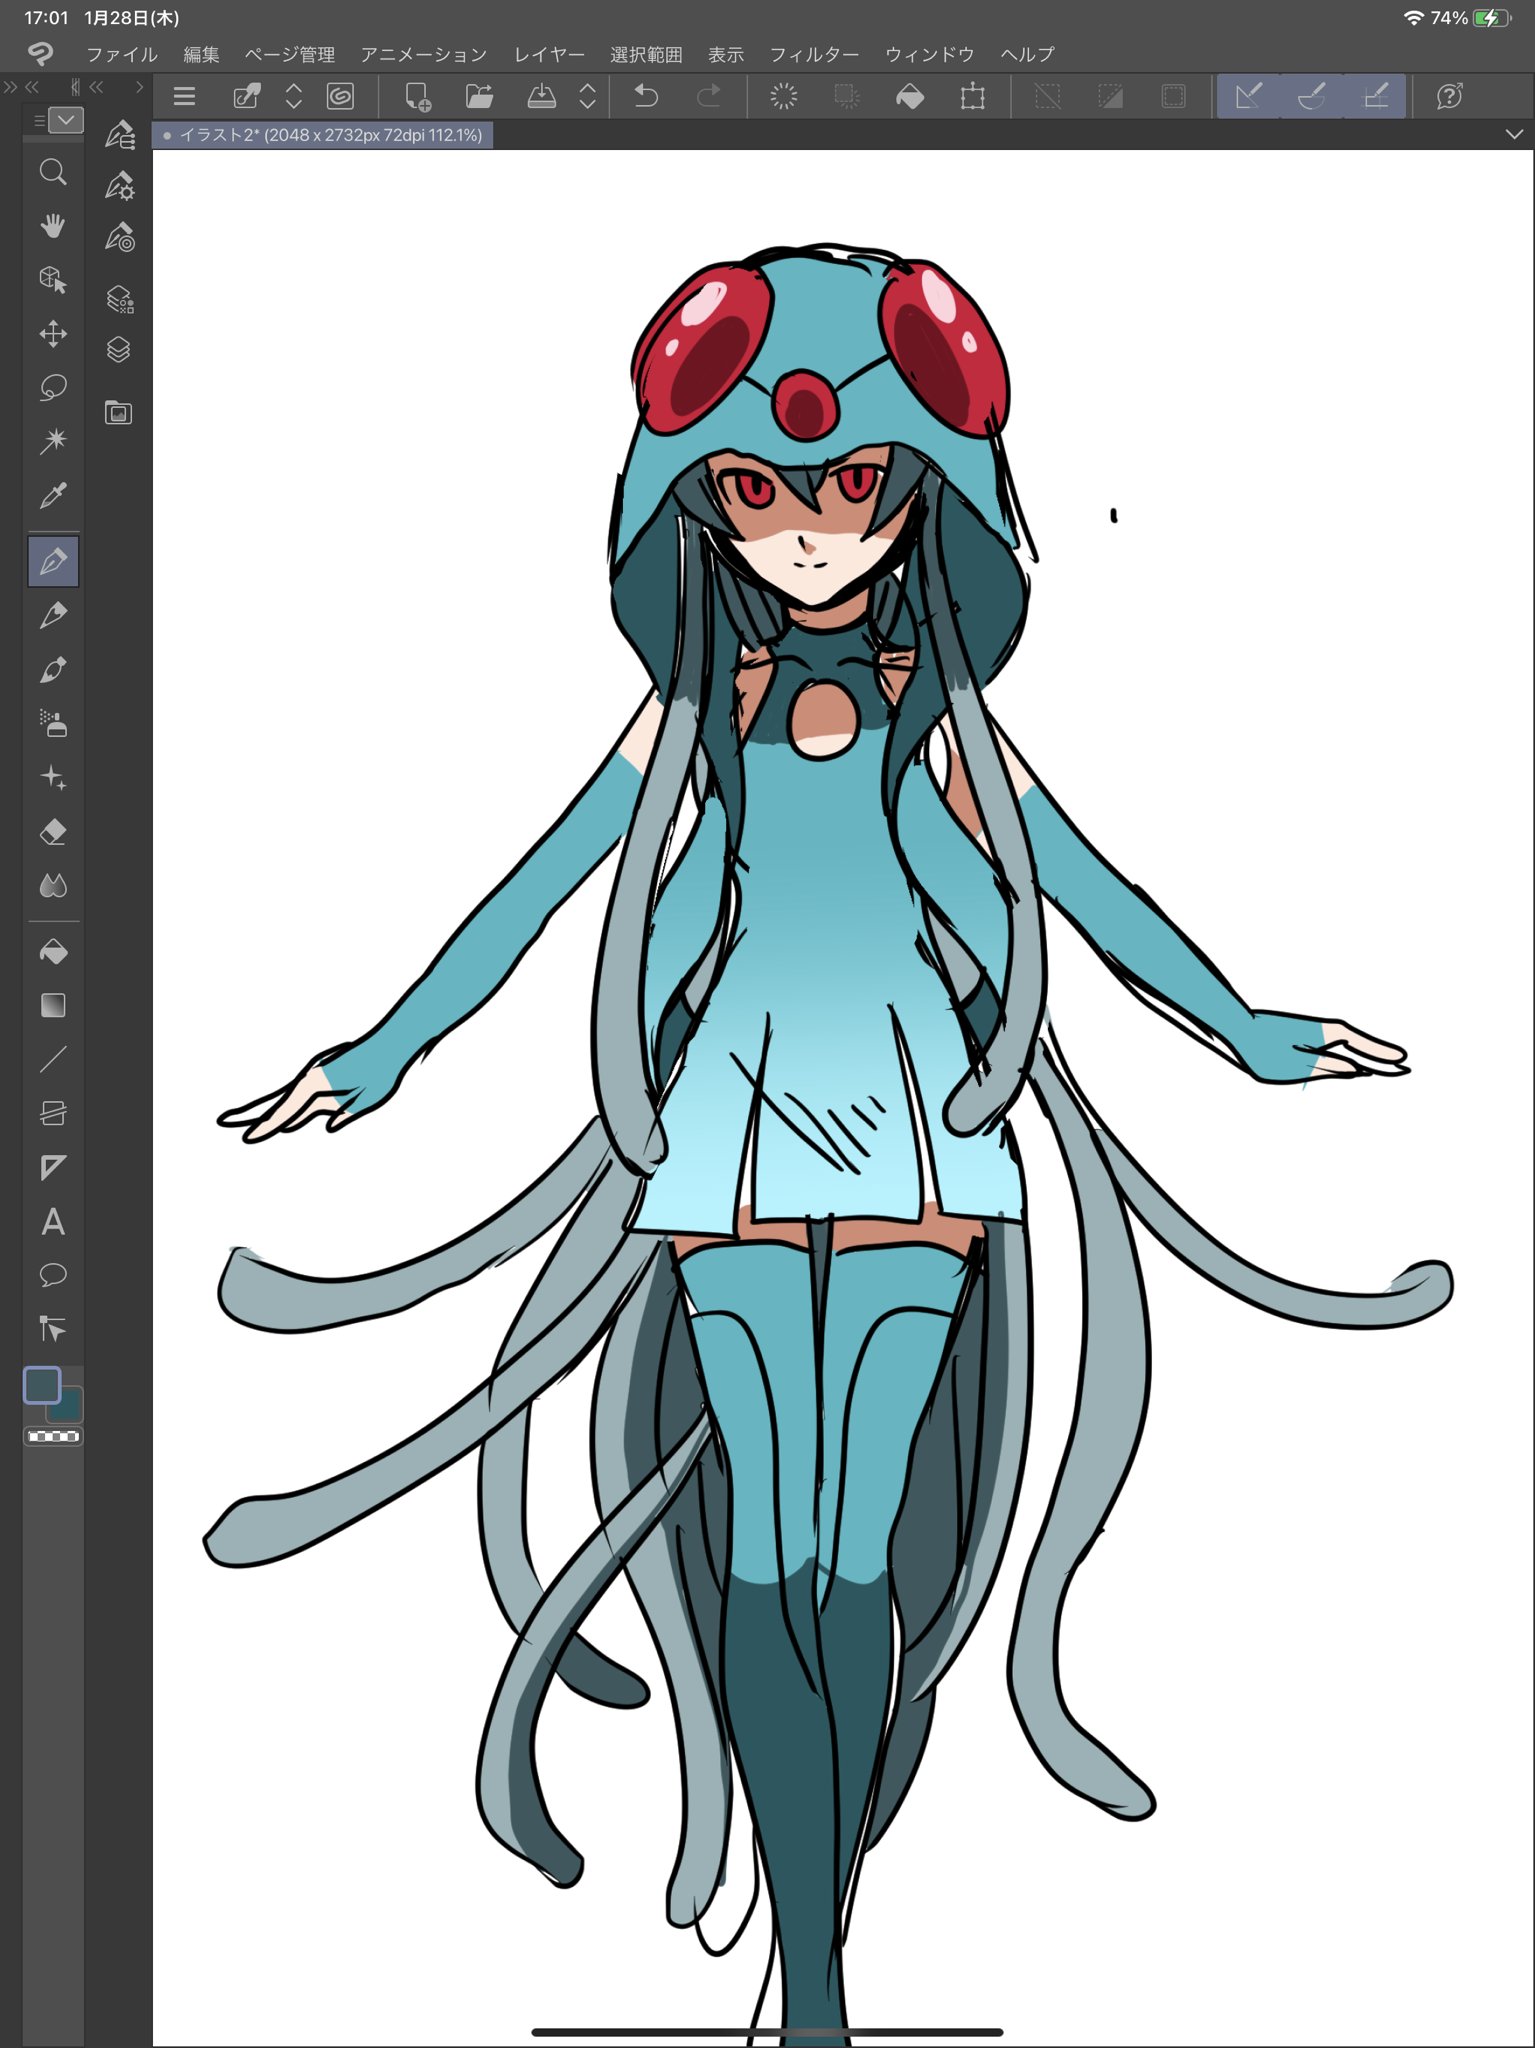Open the 選択範囲 menu

pyautogui.click(x=646, y=54)
